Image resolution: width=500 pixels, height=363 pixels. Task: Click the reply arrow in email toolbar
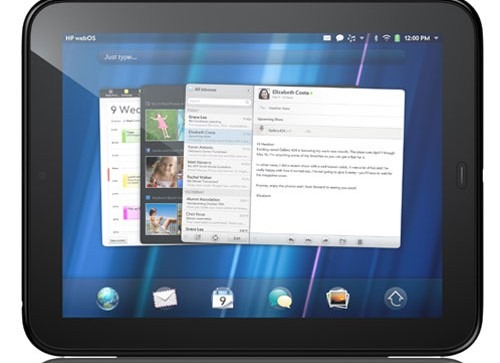tap(291, 240)
